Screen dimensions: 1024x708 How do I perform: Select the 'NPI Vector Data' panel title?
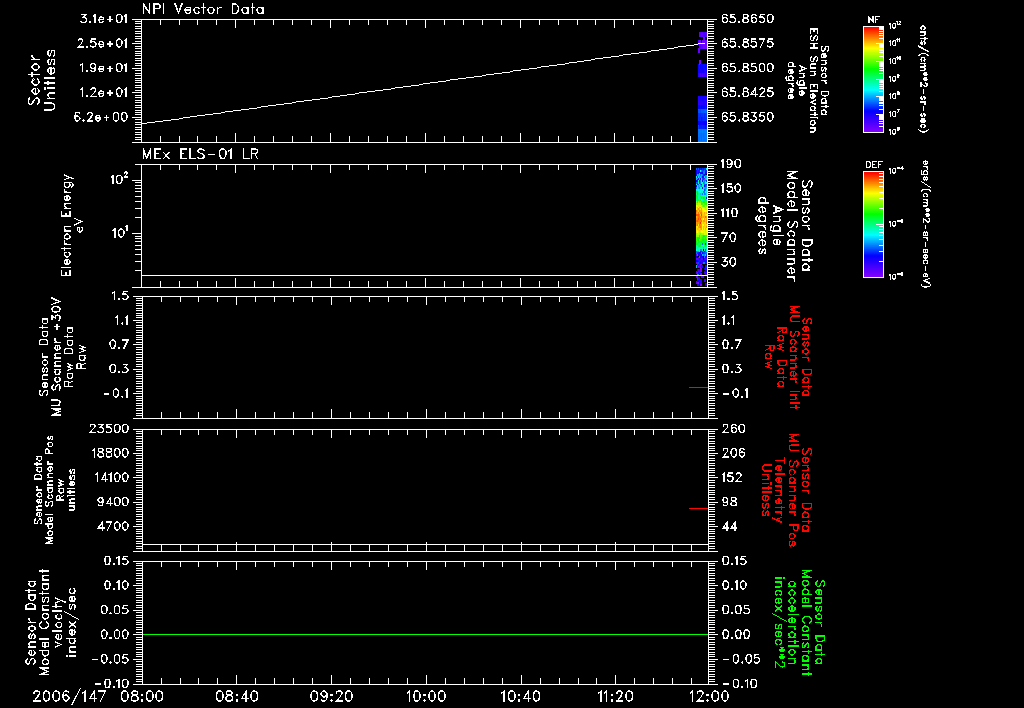tap(203, 9)
